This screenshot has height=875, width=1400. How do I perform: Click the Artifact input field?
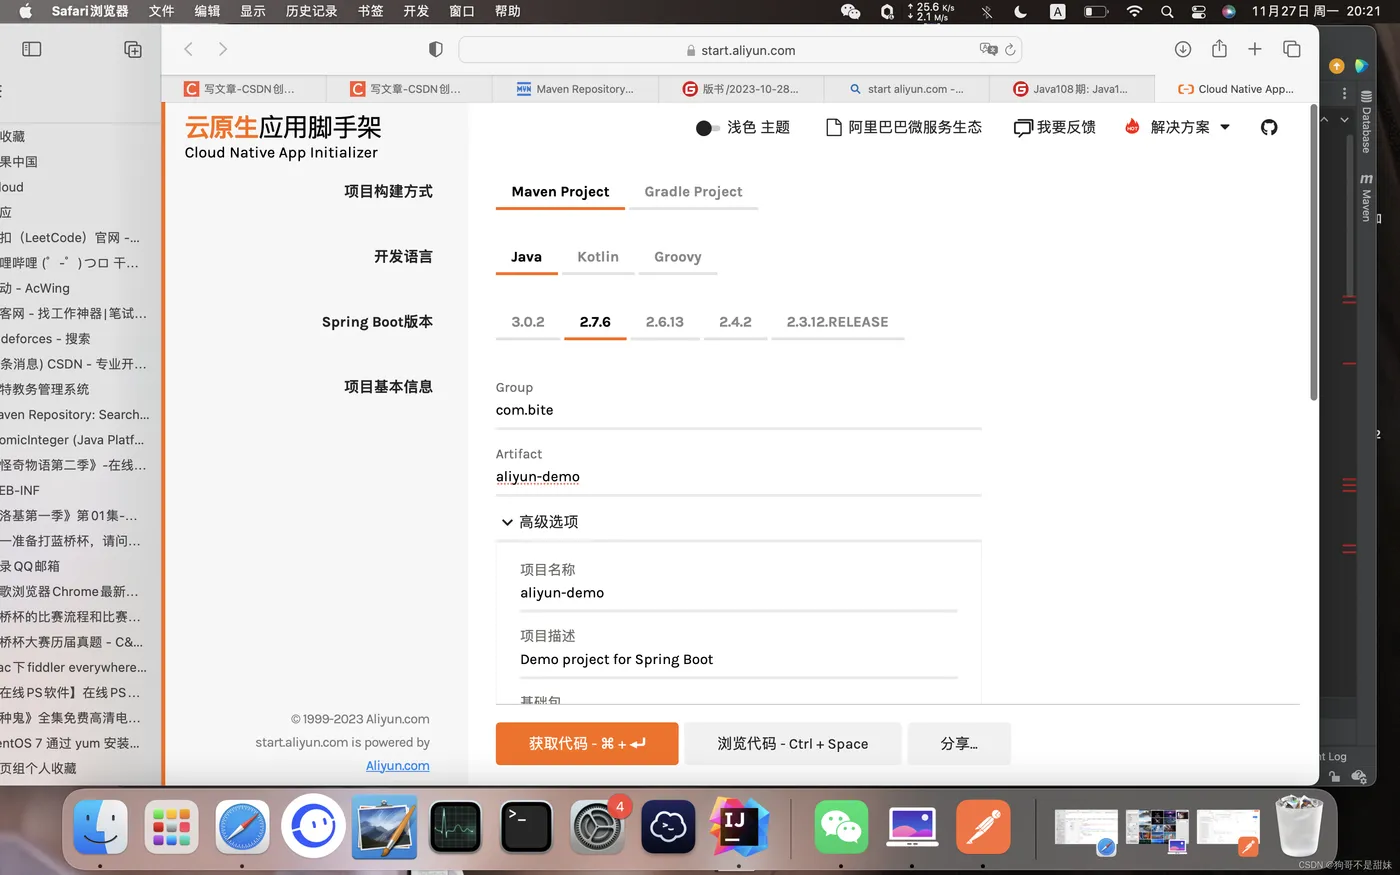739,477
